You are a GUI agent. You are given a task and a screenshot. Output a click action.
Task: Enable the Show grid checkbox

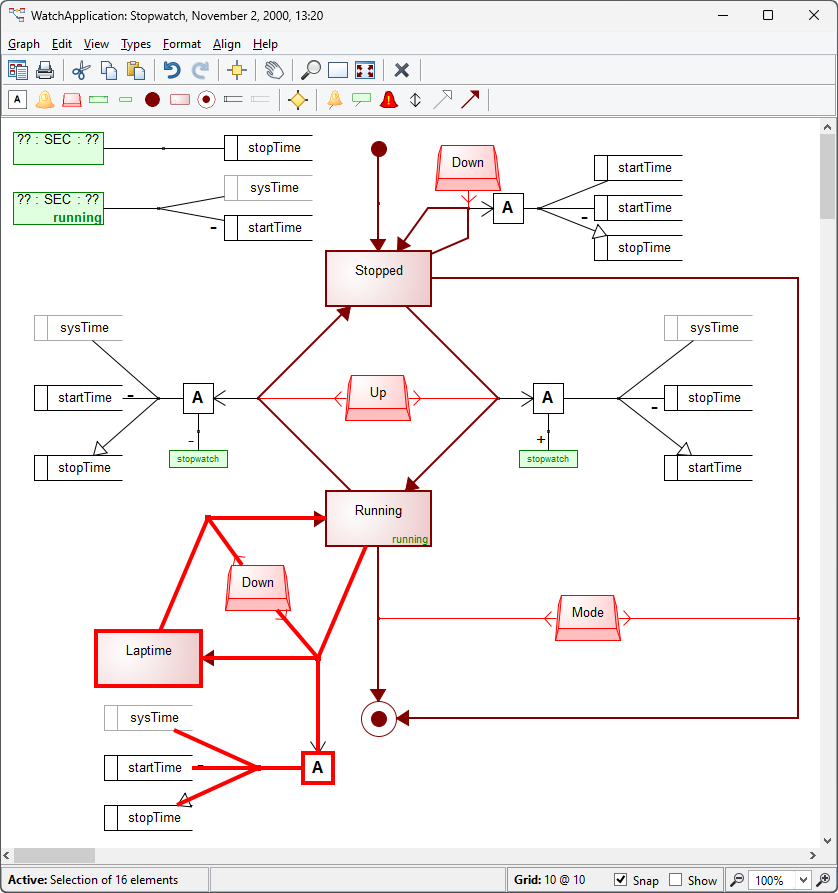tap(676, 880)
